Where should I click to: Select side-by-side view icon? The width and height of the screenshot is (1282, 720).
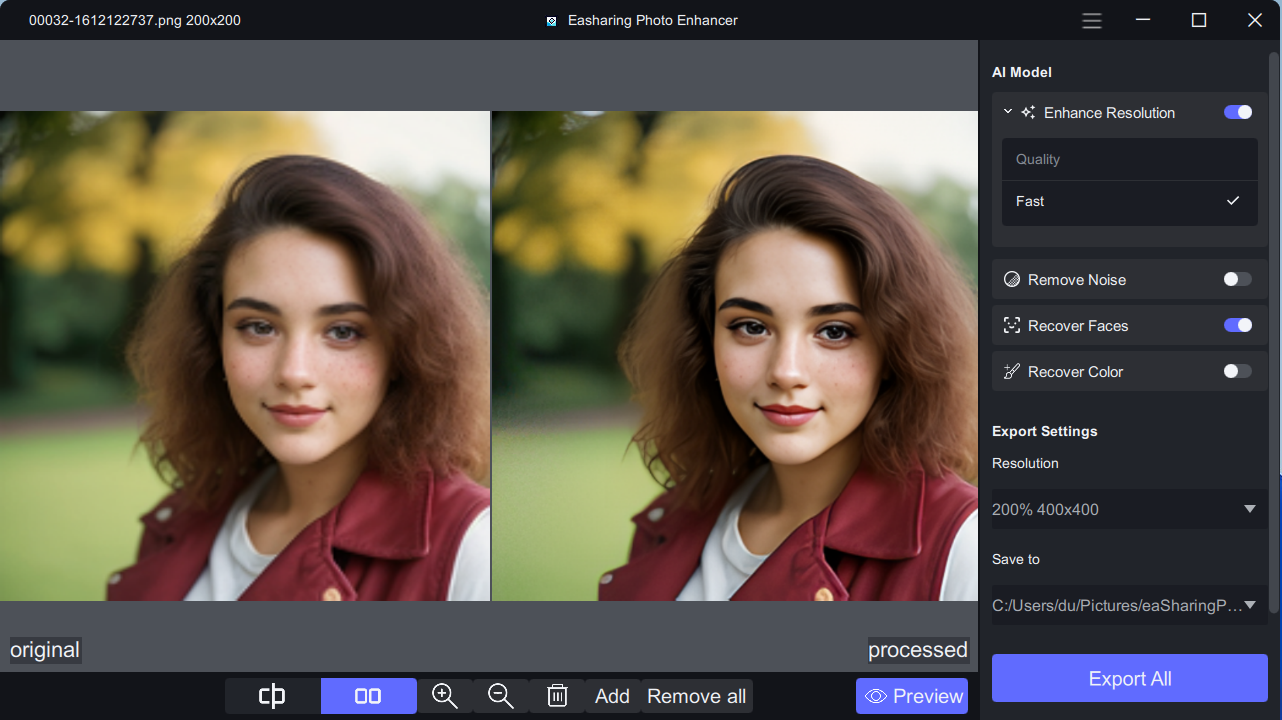pyautogui.click(x=368, y=696)
